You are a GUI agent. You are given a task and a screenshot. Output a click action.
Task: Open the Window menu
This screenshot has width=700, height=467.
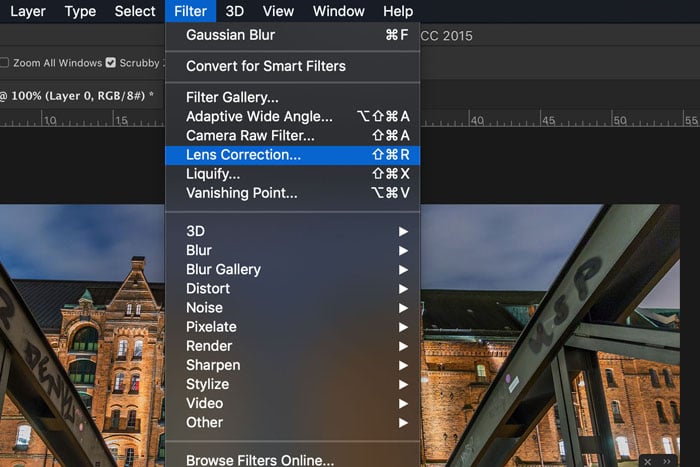(x=338, y=11)
